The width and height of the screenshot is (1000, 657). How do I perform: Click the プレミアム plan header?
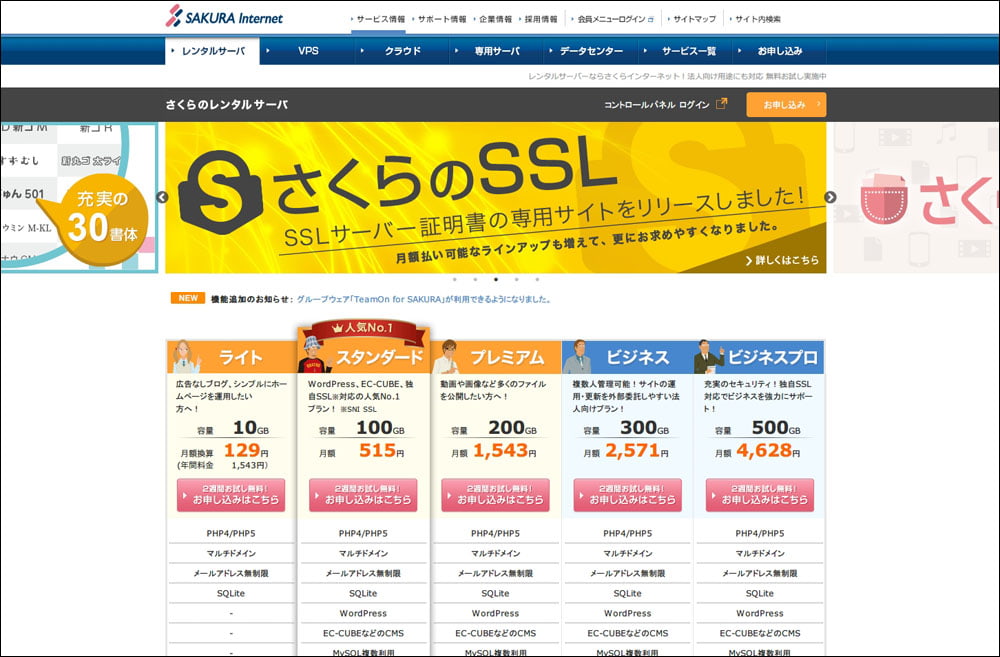[496, 357]
